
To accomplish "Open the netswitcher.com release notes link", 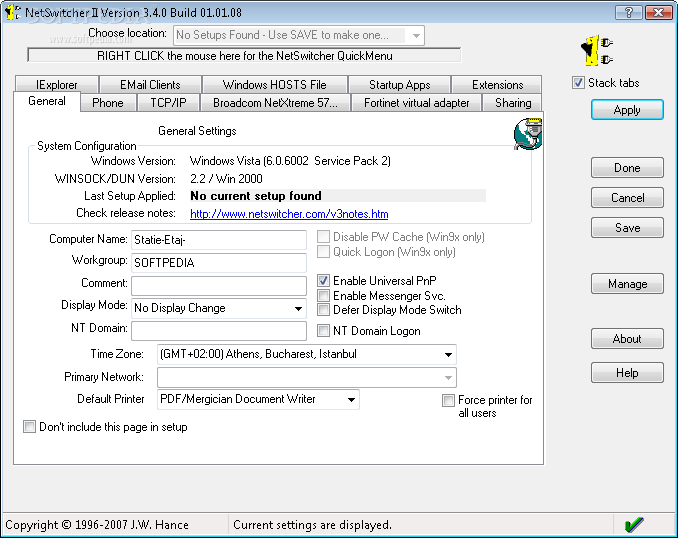I will 289,214.
